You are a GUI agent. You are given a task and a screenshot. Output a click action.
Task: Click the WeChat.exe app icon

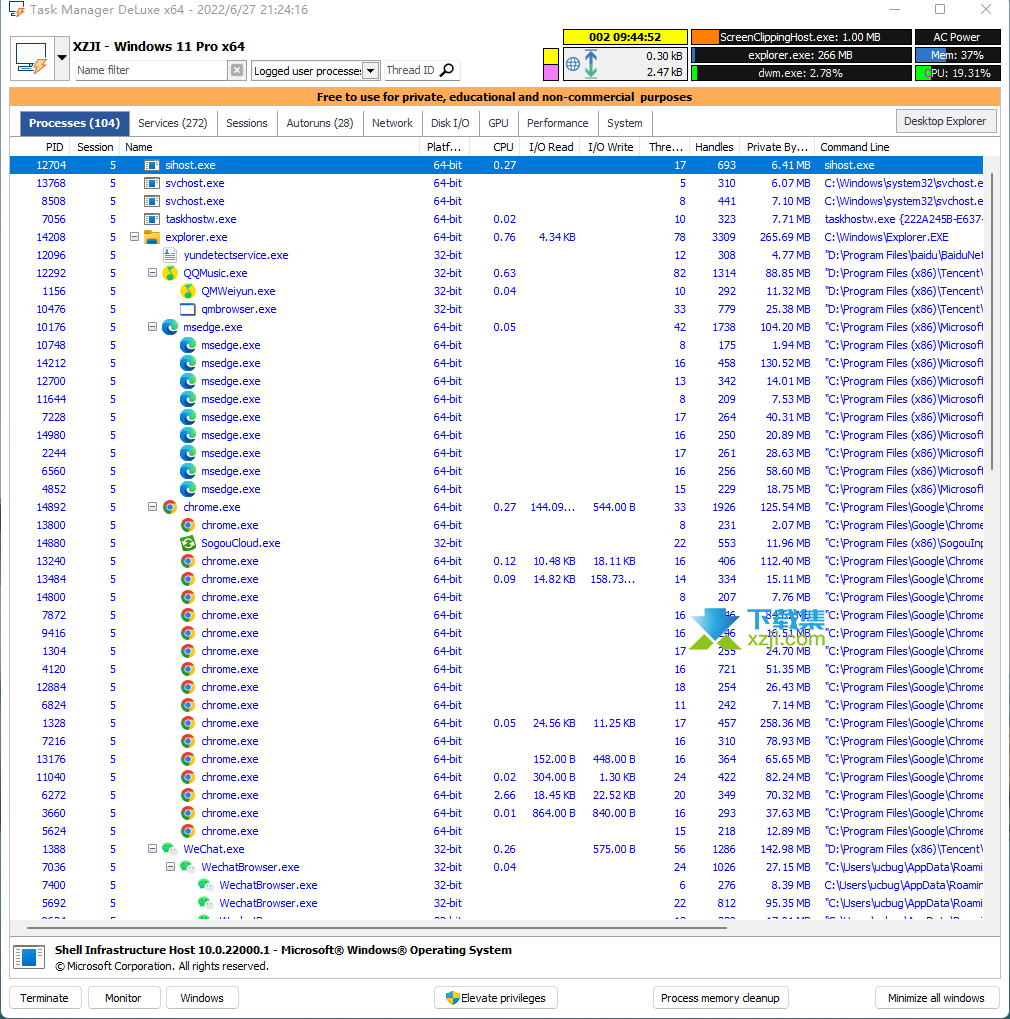click(170, 849)
